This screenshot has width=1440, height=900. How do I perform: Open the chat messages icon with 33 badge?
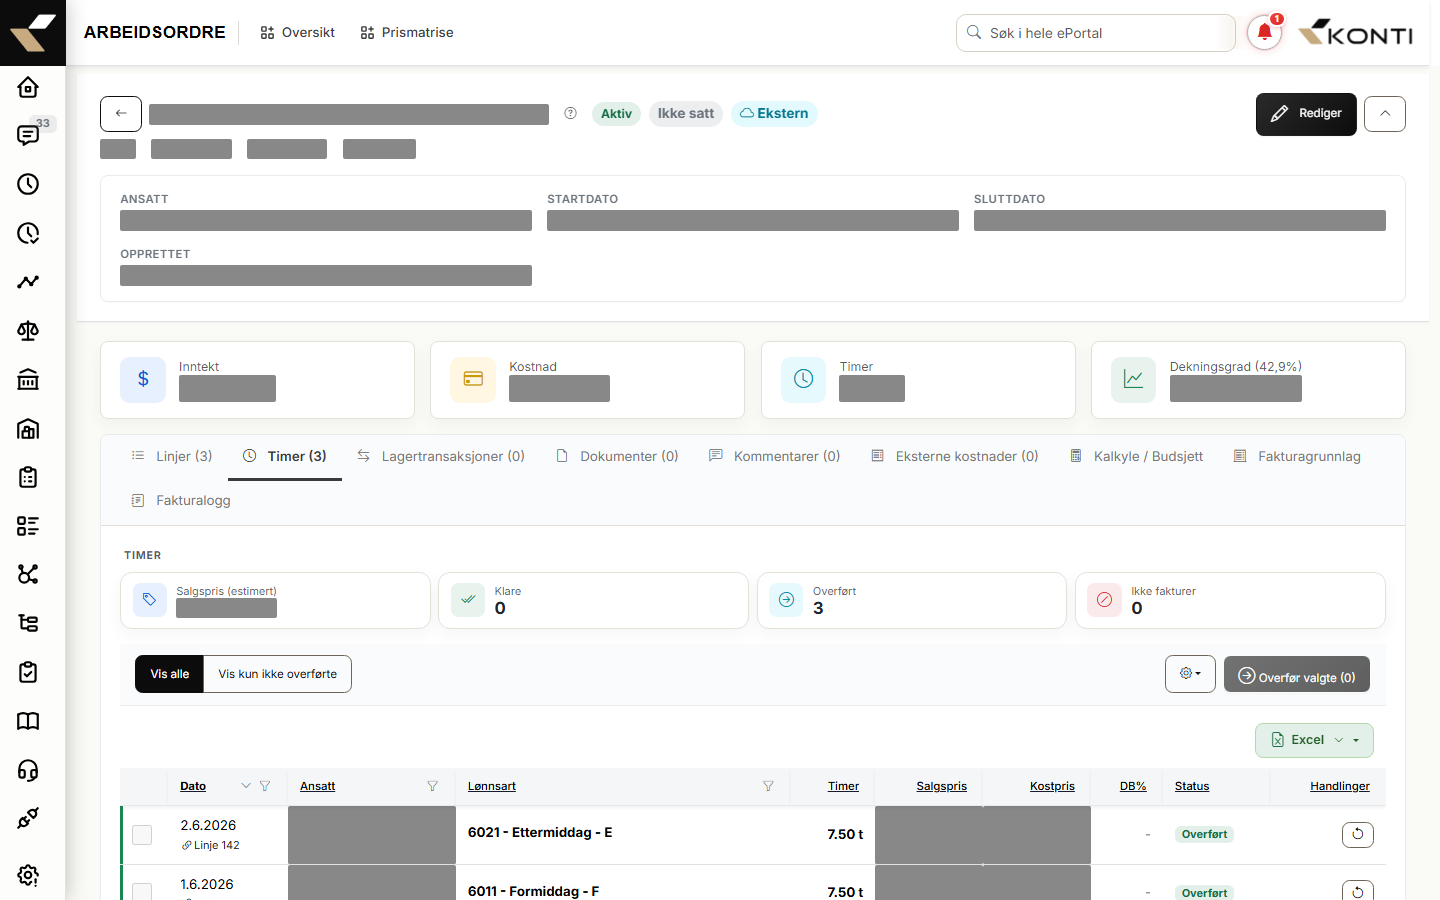28,135
